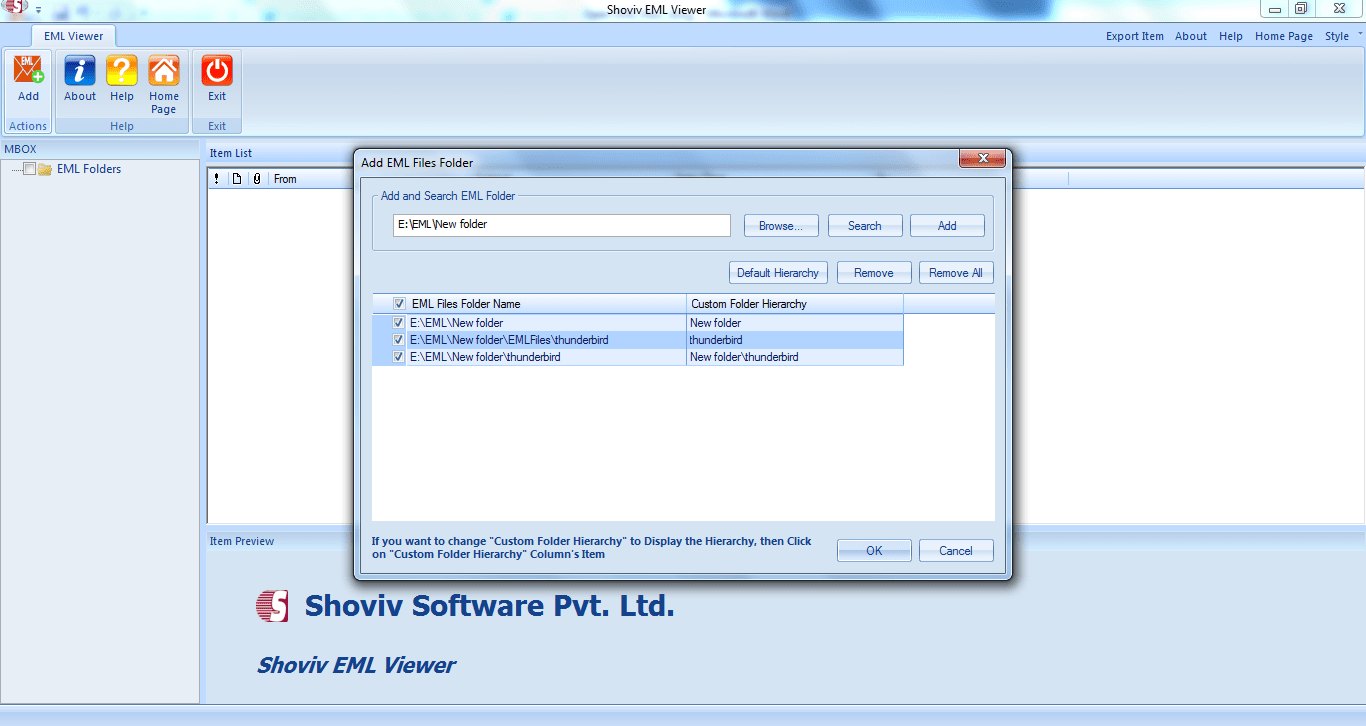
Task: Click the attachment paperclip column icon
Action: (257, 179)
